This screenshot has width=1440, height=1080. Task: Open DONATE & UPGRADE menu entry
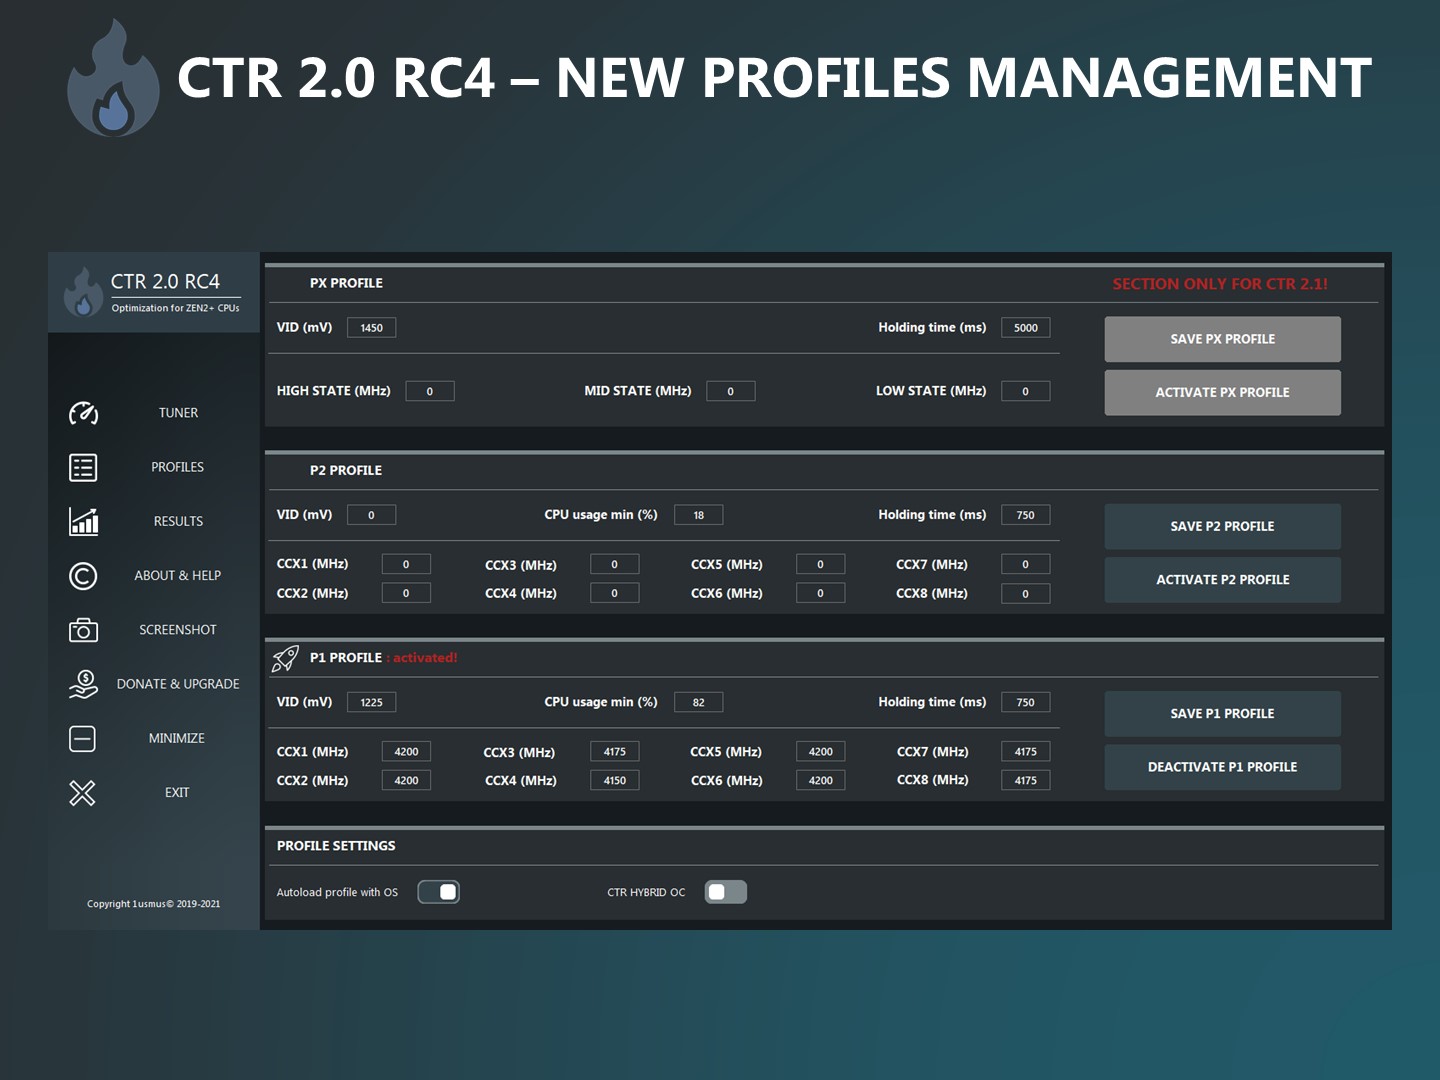click(x=178, y=684)
